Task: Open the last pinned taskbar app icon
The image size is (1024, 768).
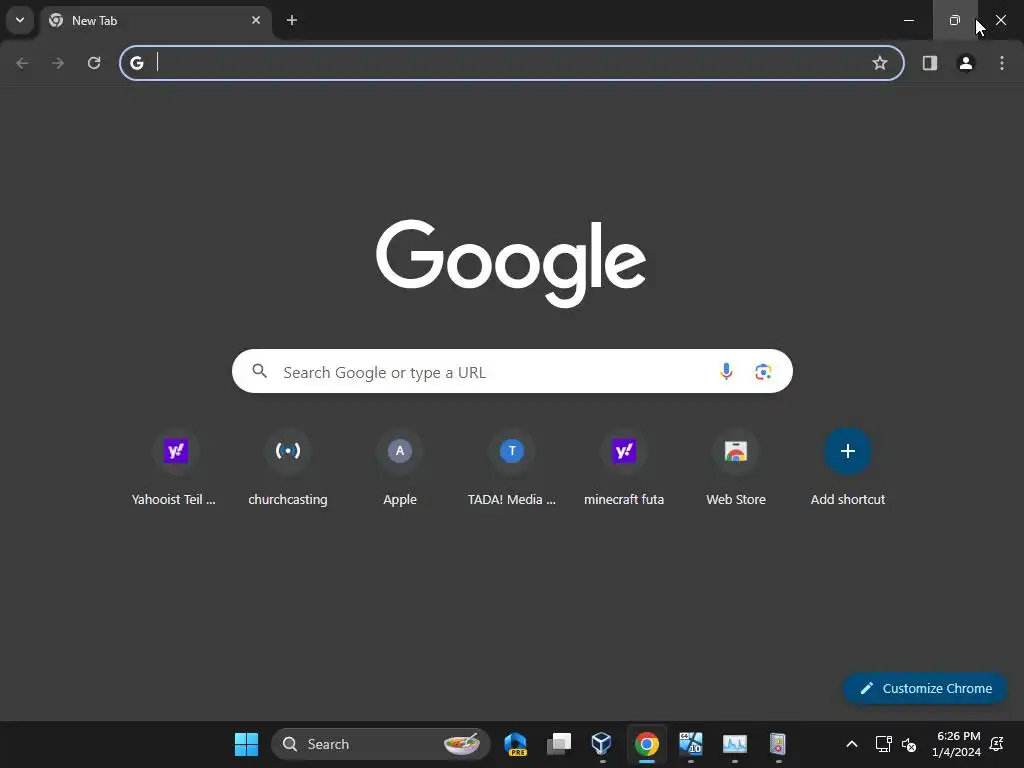Action: click(x=778, y=744)
